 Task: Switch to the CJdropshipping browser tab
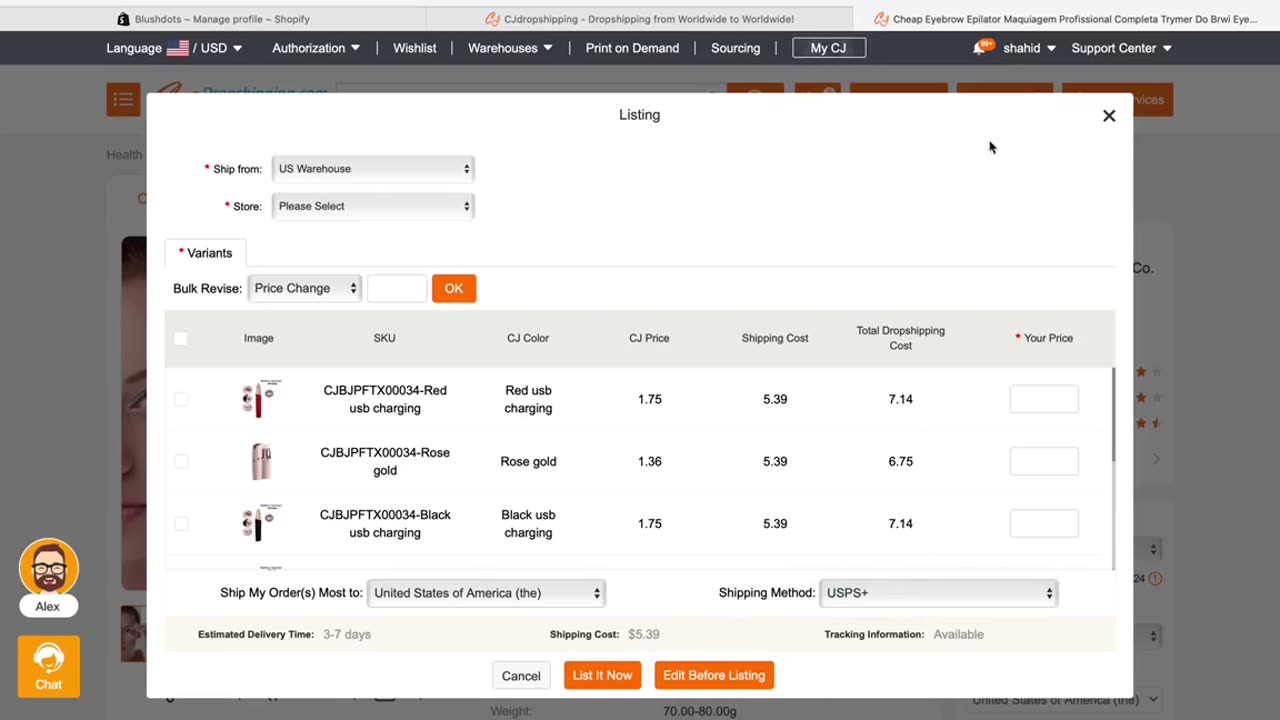tap(640, 19)
